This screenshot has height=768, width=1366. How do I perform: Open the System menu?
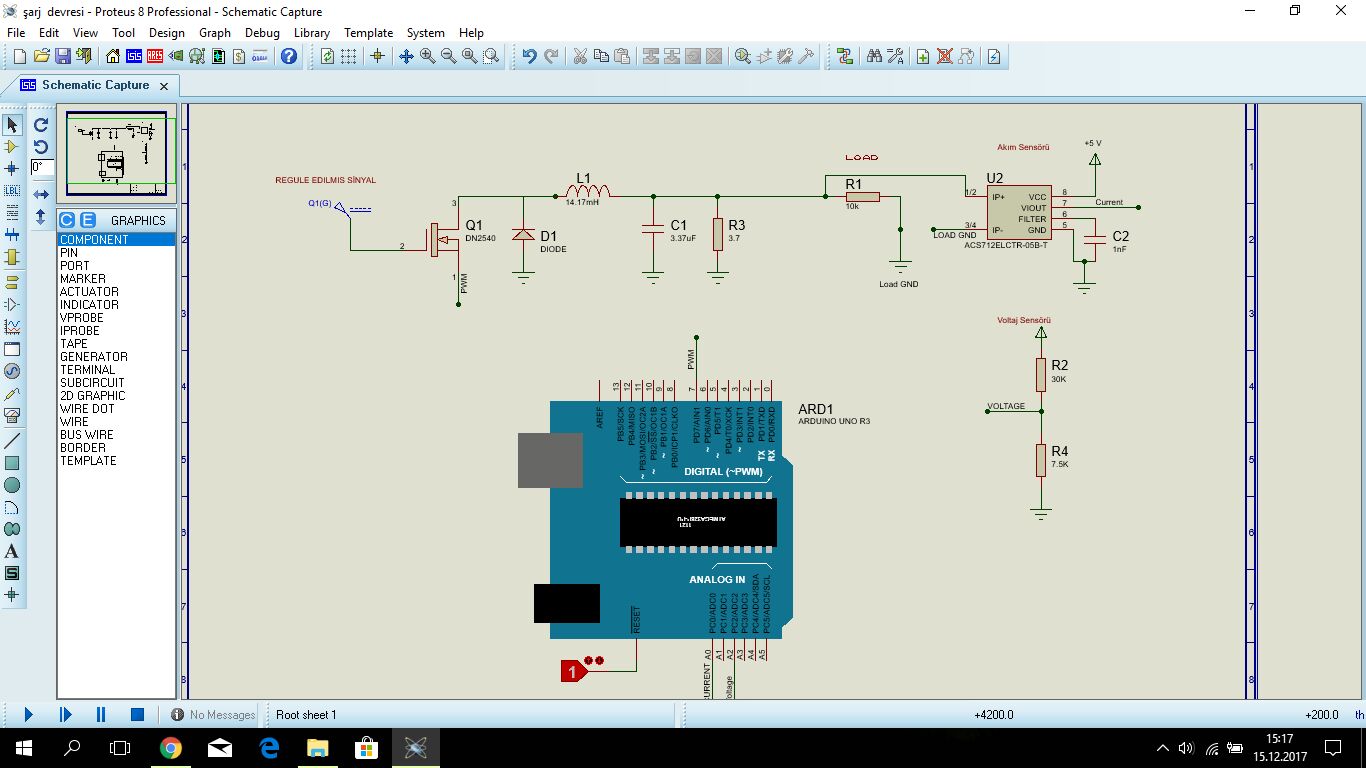(426, 33)
